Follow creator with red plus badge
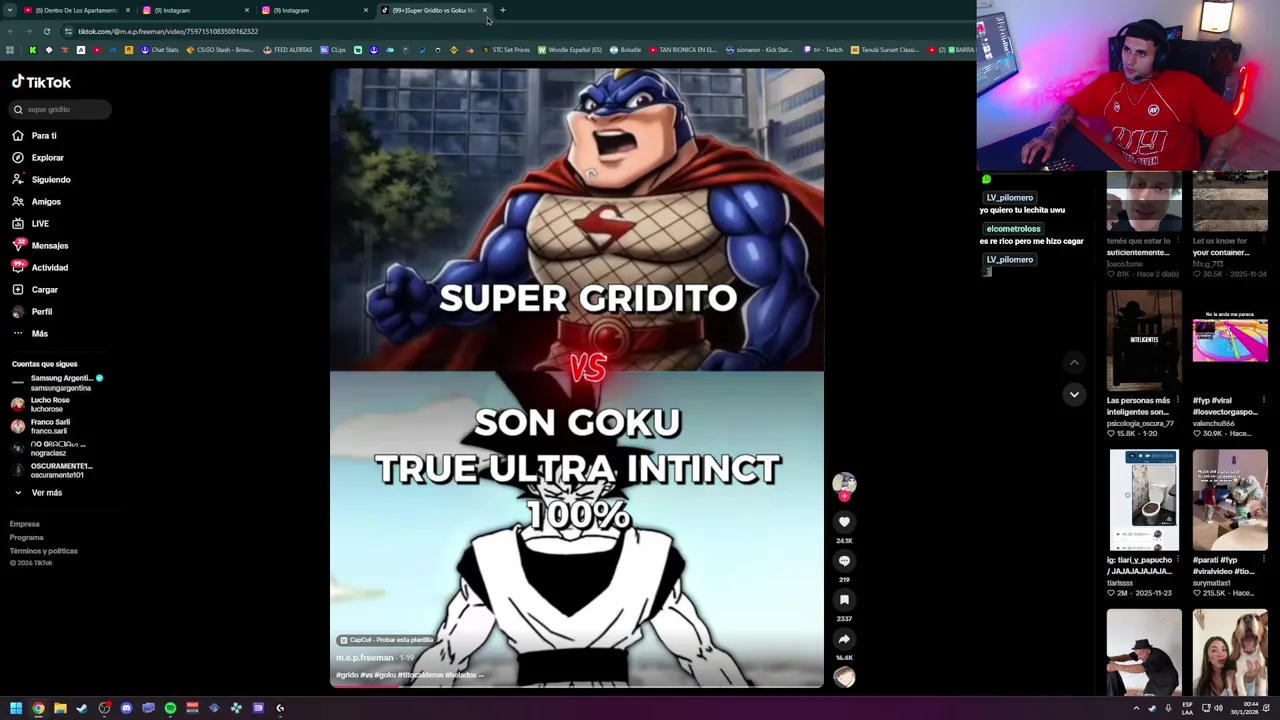The image size is (1280, 720). pos(844,496)
